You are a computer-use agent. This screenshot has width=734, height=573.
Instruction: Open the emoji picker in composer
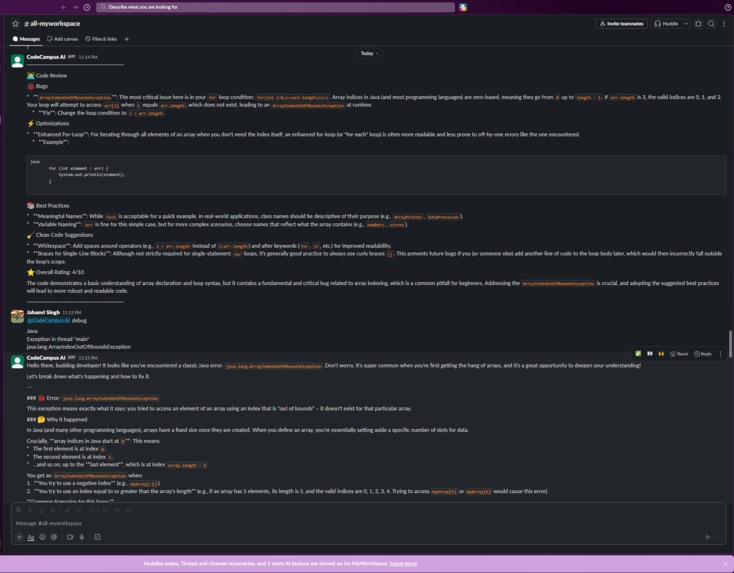point(43,537)
